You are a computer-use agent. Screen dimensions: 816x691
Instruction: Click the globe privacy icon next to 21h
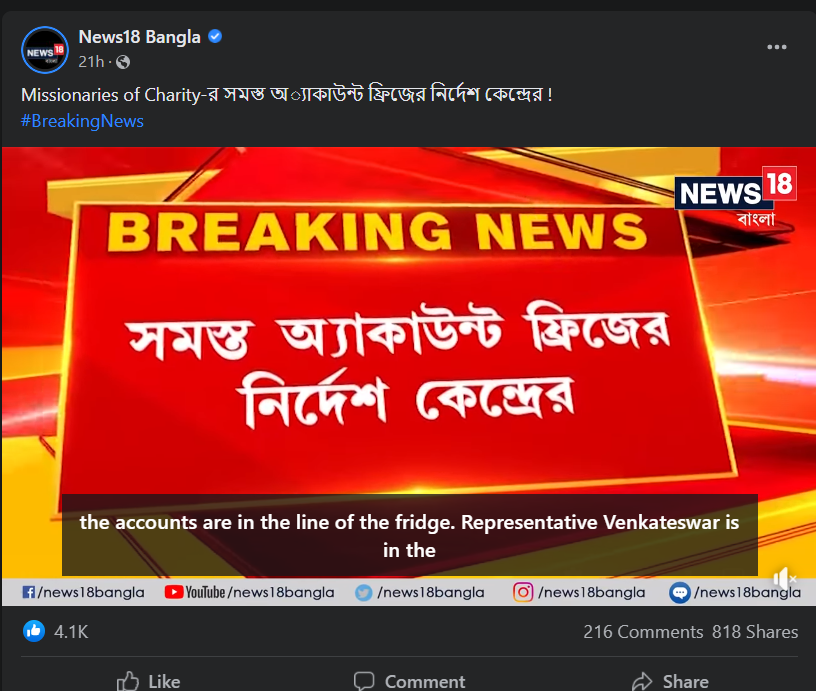point(122,61)
